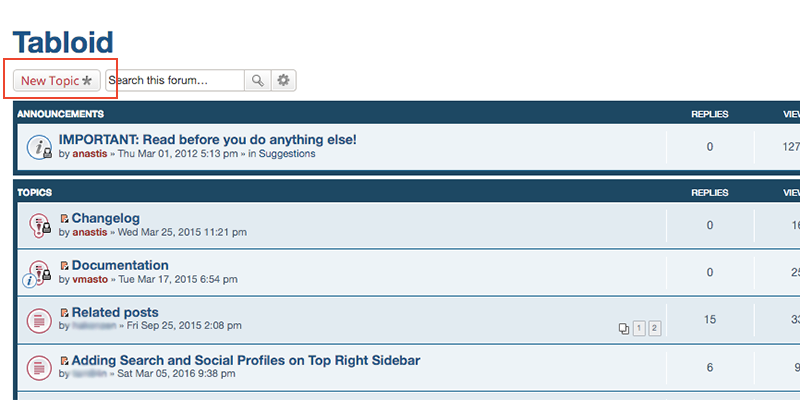Viewport: 800px width, 400px height.
Task: Open the Suggestions forum link
Action: [x=287, y=154]
